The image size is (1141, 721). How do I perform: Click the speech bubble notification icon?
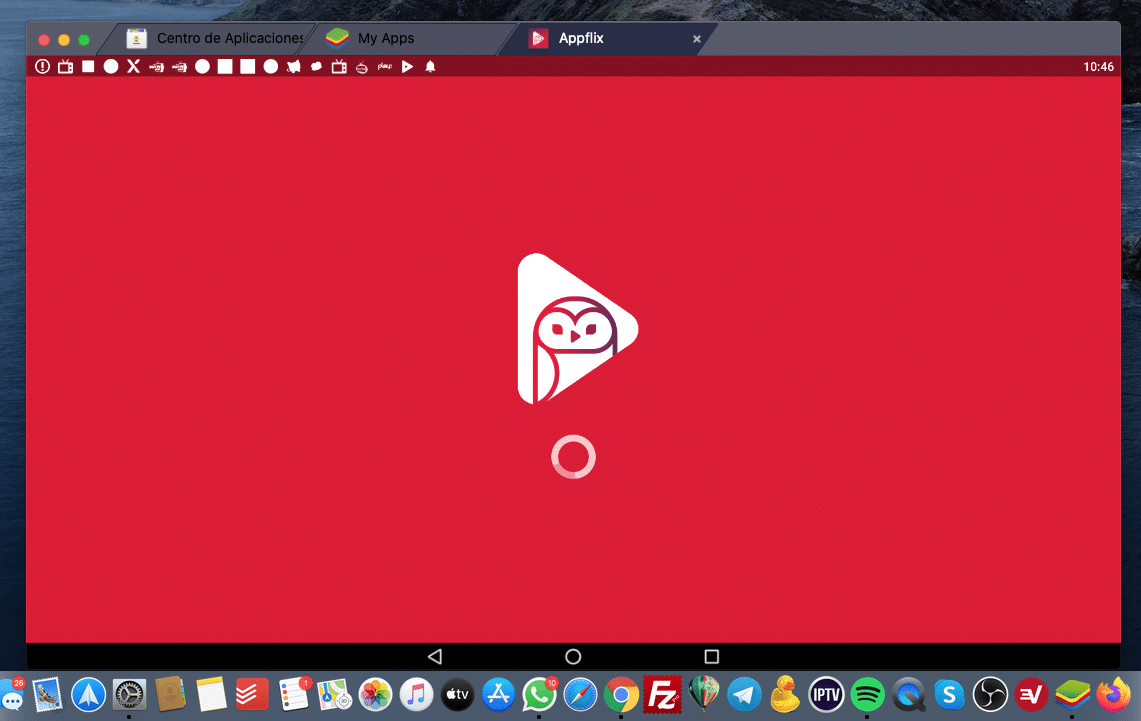316,66
